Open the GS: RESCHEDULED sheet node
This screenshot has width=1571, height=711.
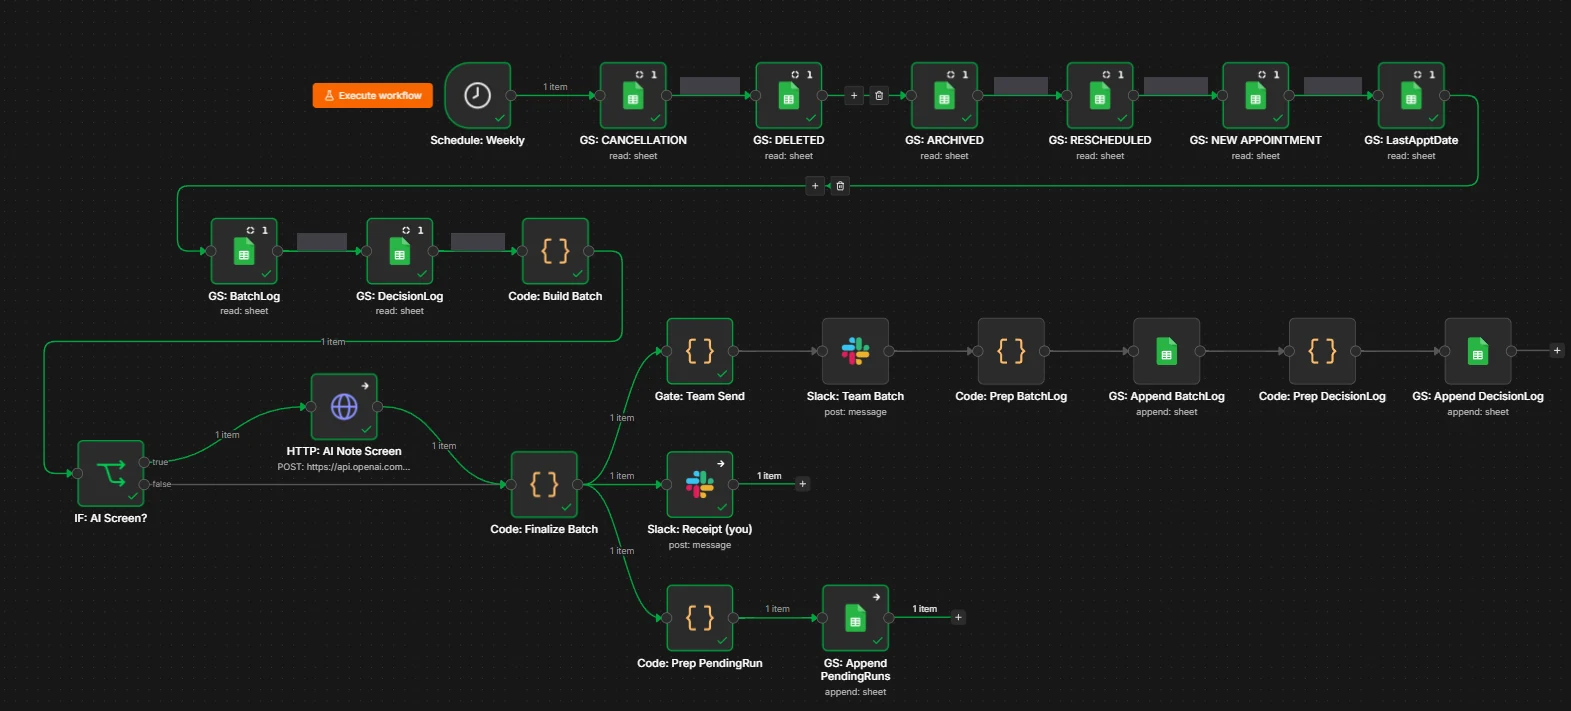[1100, 95]
